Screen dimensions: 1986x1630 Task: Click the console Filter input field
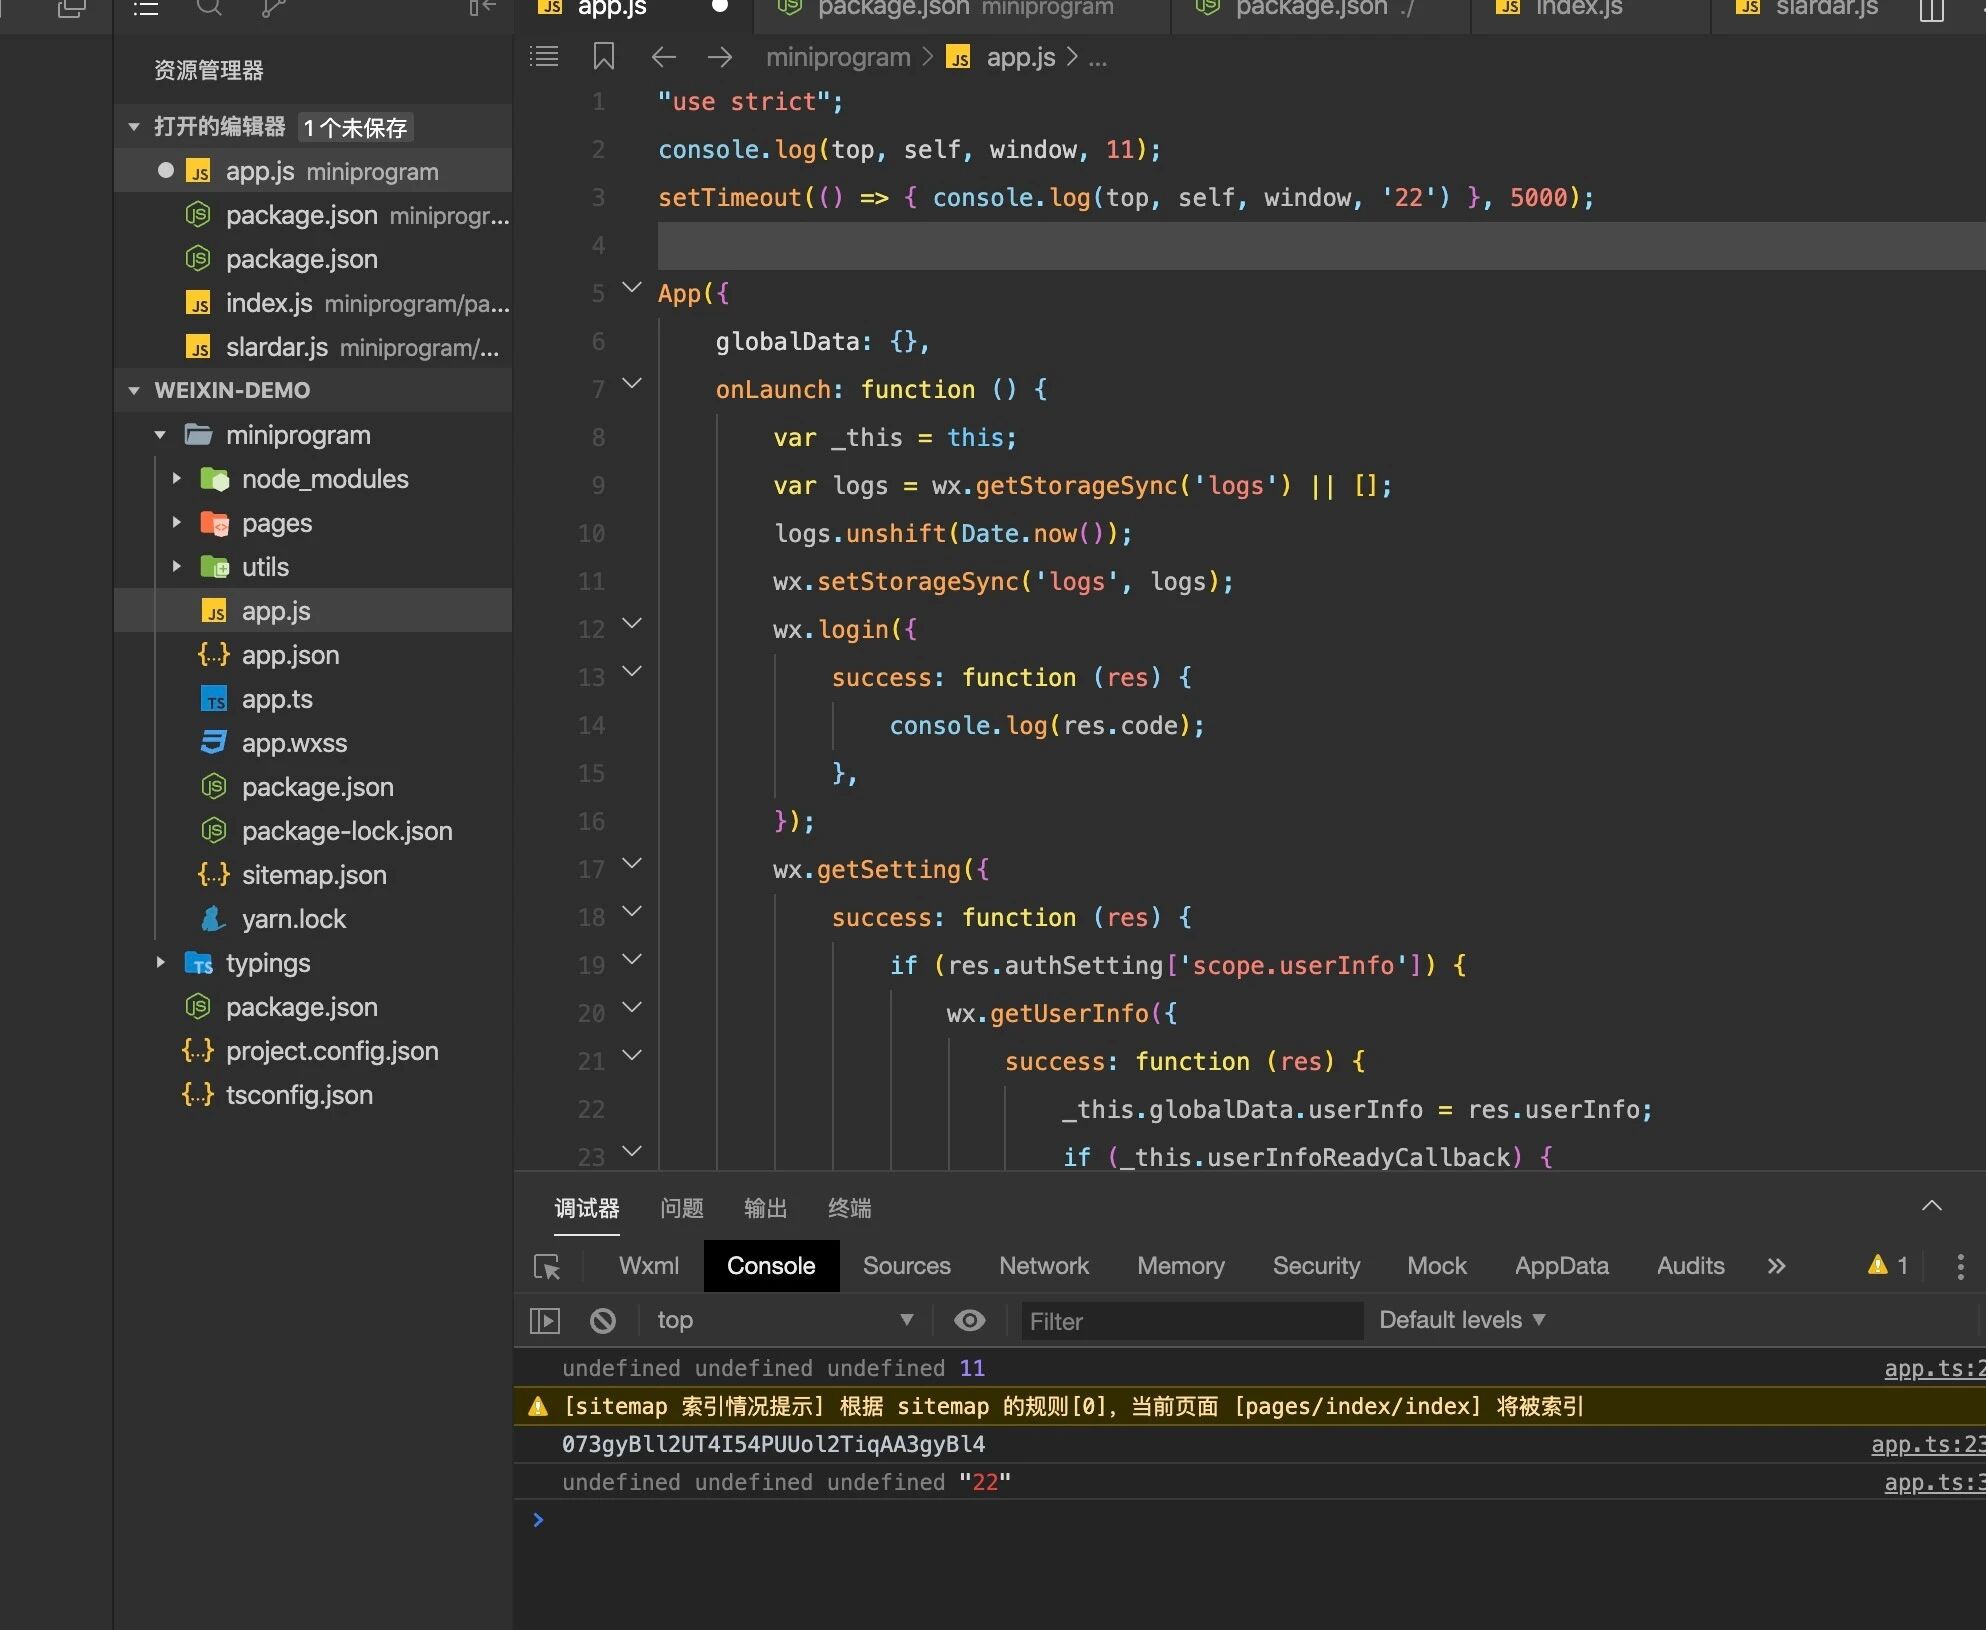pyautogui.click(x=1190, y=1321)
